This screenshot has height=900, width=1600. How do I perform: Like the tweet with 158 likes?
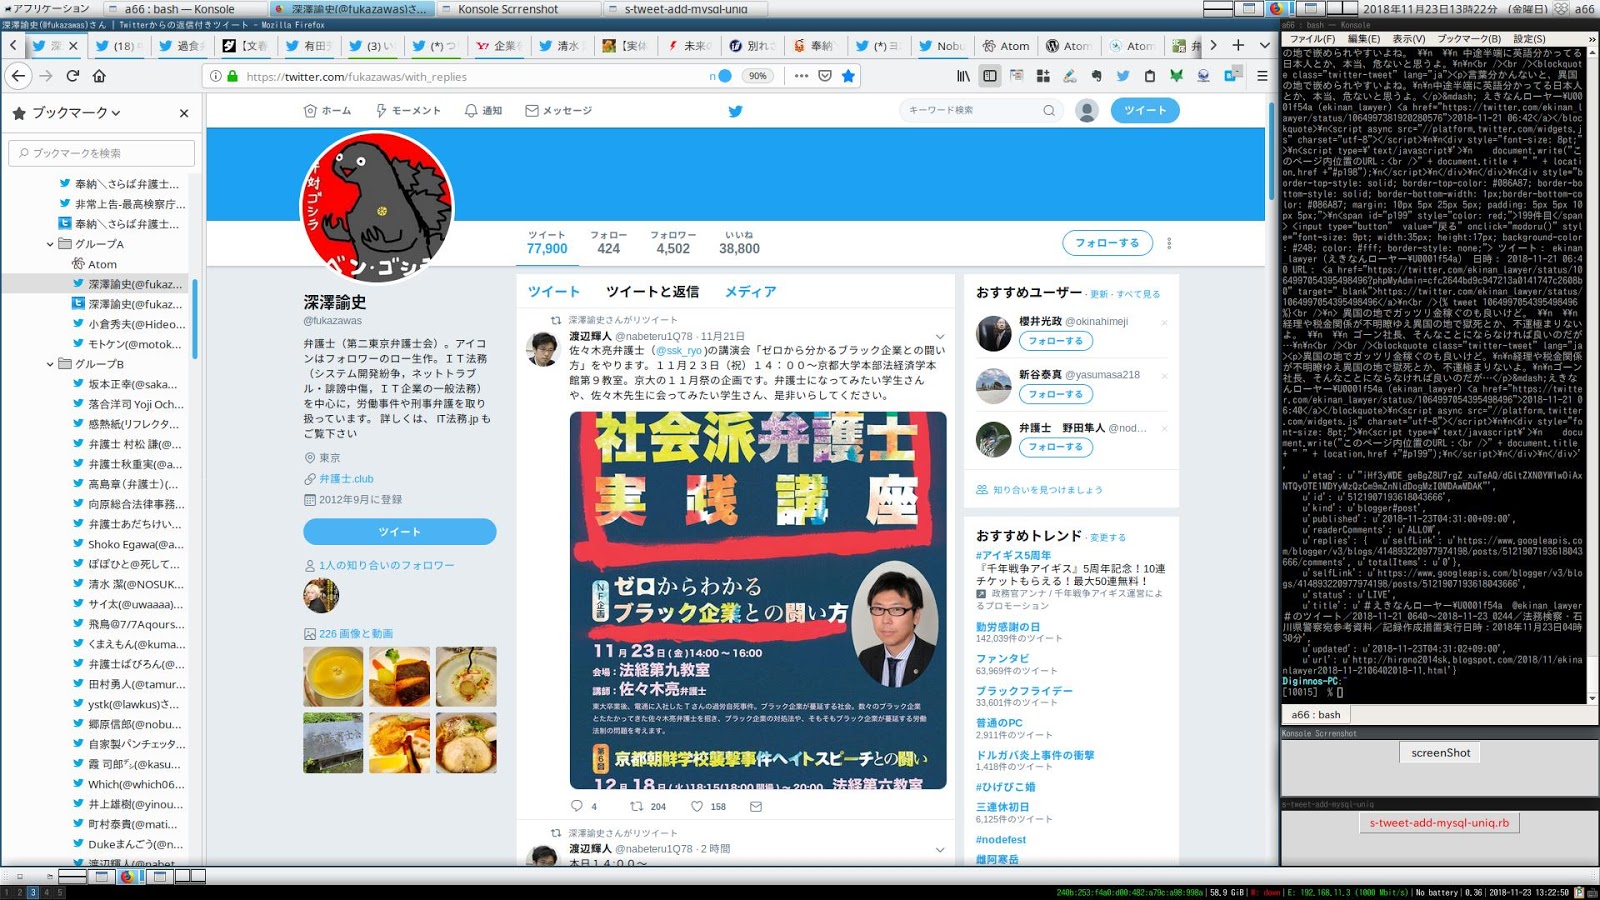(697, 806)
